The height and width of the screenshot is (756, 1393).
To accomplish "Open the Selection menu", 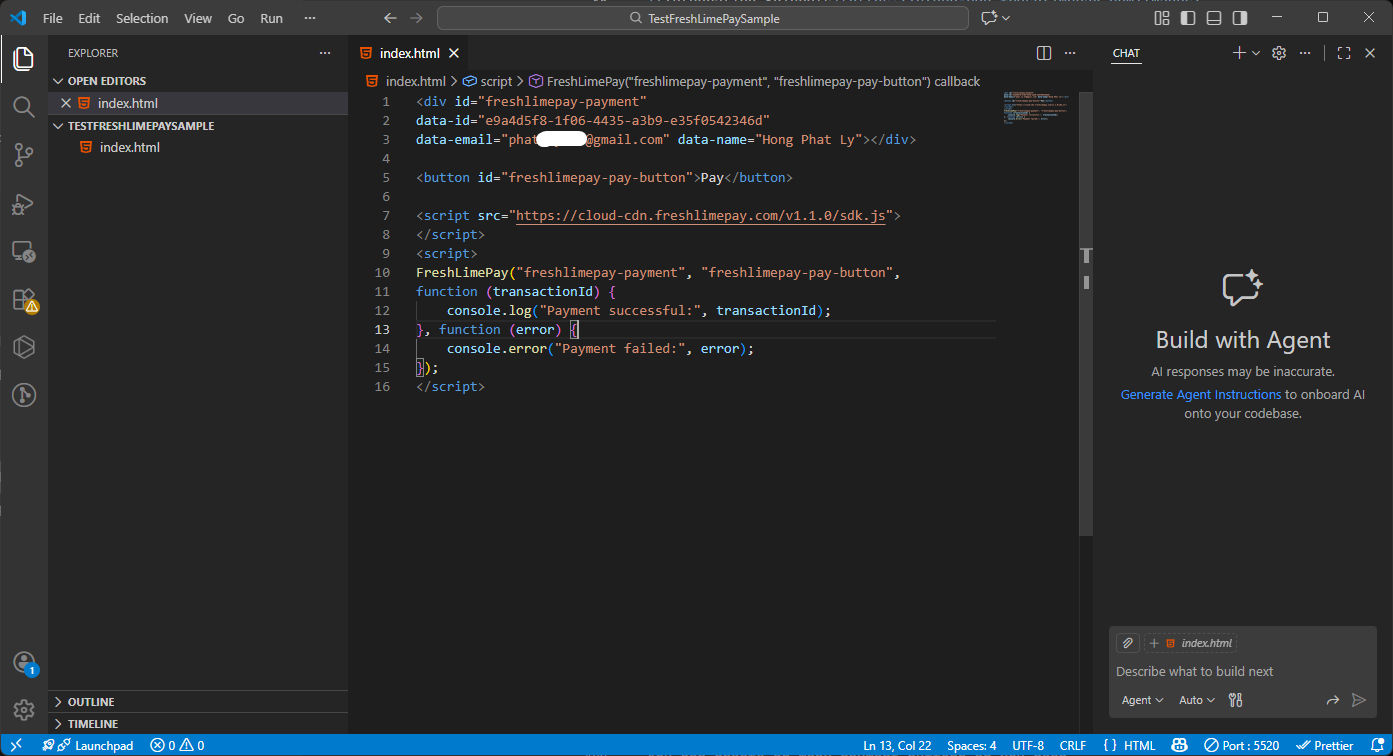I will pyautogui.click(x=142, y=18).
